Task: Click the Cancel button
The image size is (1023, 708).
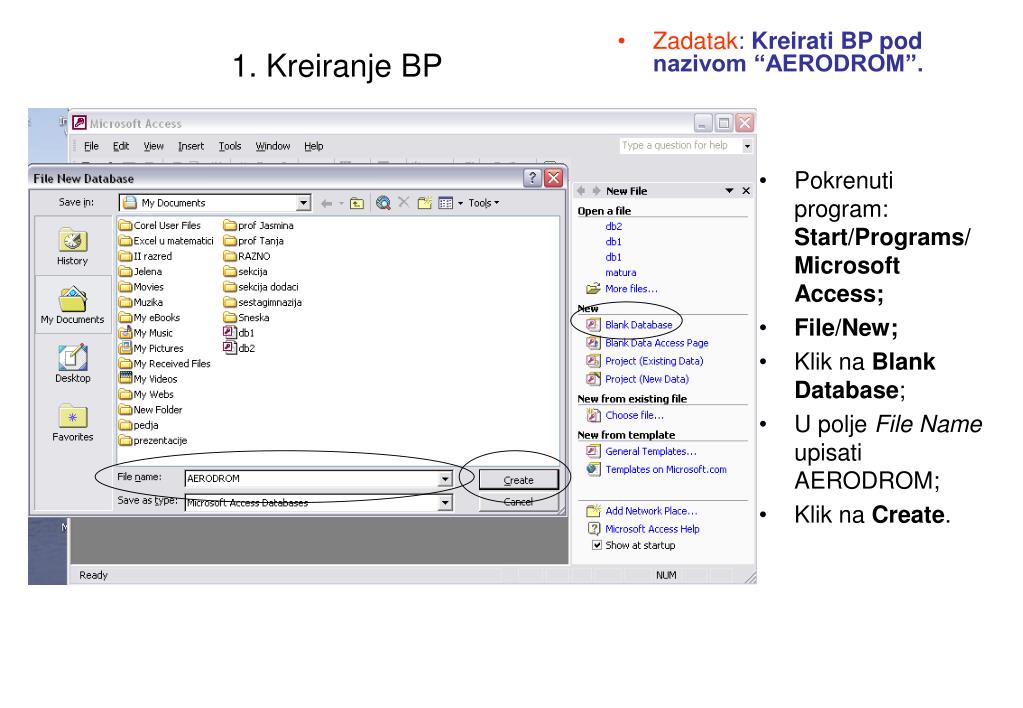Action: click(x=519, y=502)
